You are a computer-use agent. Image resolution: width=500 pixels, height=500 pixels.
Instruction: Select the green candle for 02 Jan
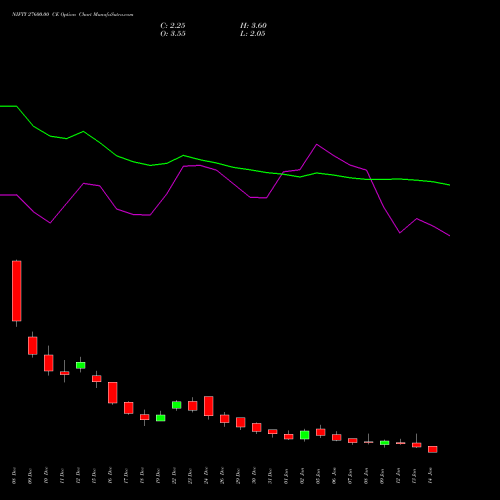[305, 435]
